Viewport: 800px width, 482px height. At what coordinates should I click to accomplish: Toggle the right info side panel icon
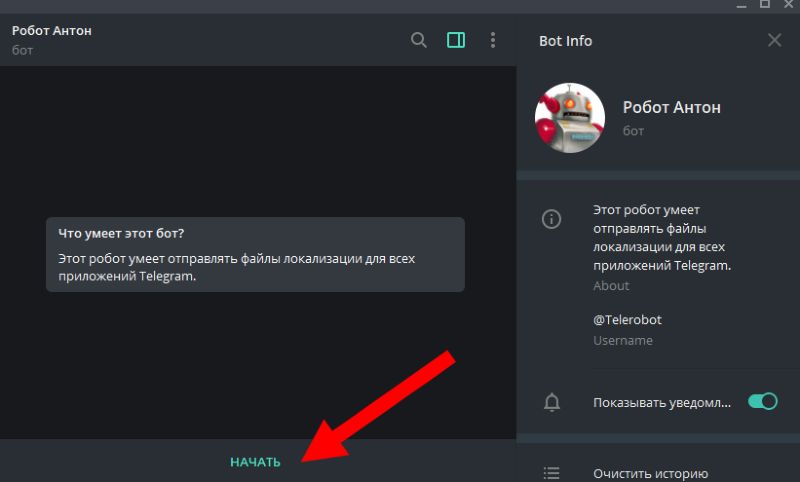[x=456, y=40]
